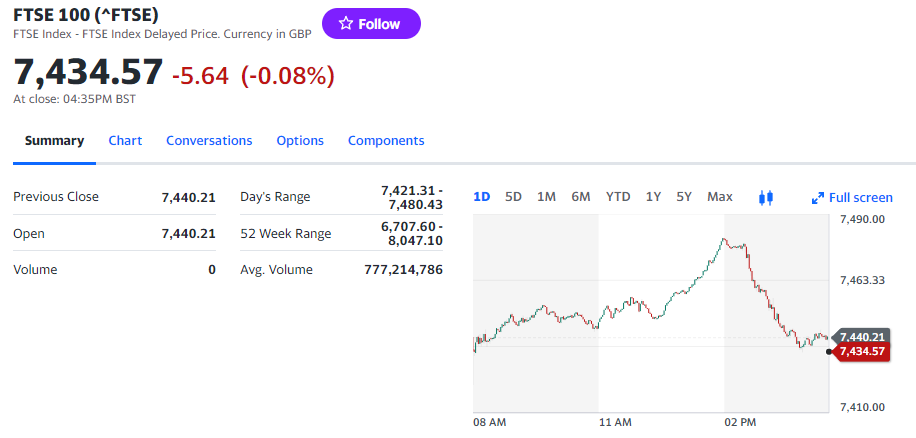Click the Open label in summary table
The height and width of the screenshot is (438, 916).
(x=29, y=234)
